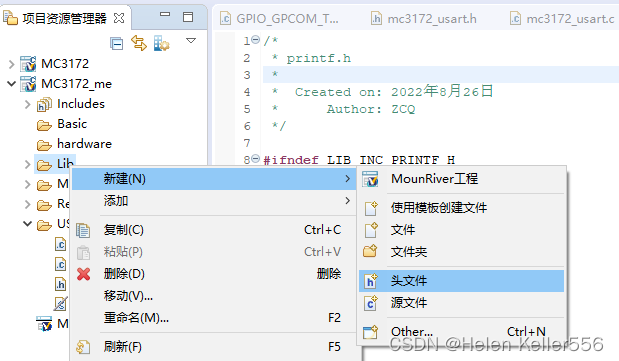Open the 新建(N) submenu
The image size is (619, 361).
tap(214, 179)
